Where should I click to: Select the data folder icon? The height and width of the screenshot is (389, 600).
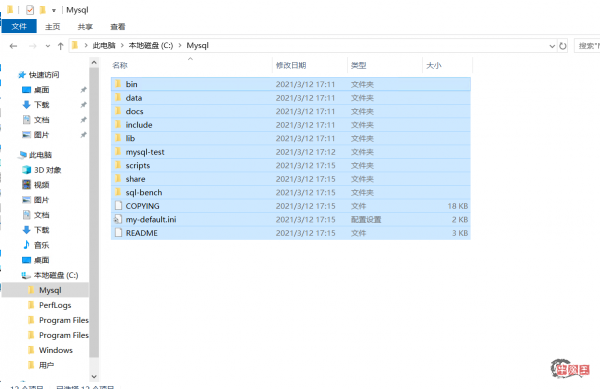tap(118, 98)
